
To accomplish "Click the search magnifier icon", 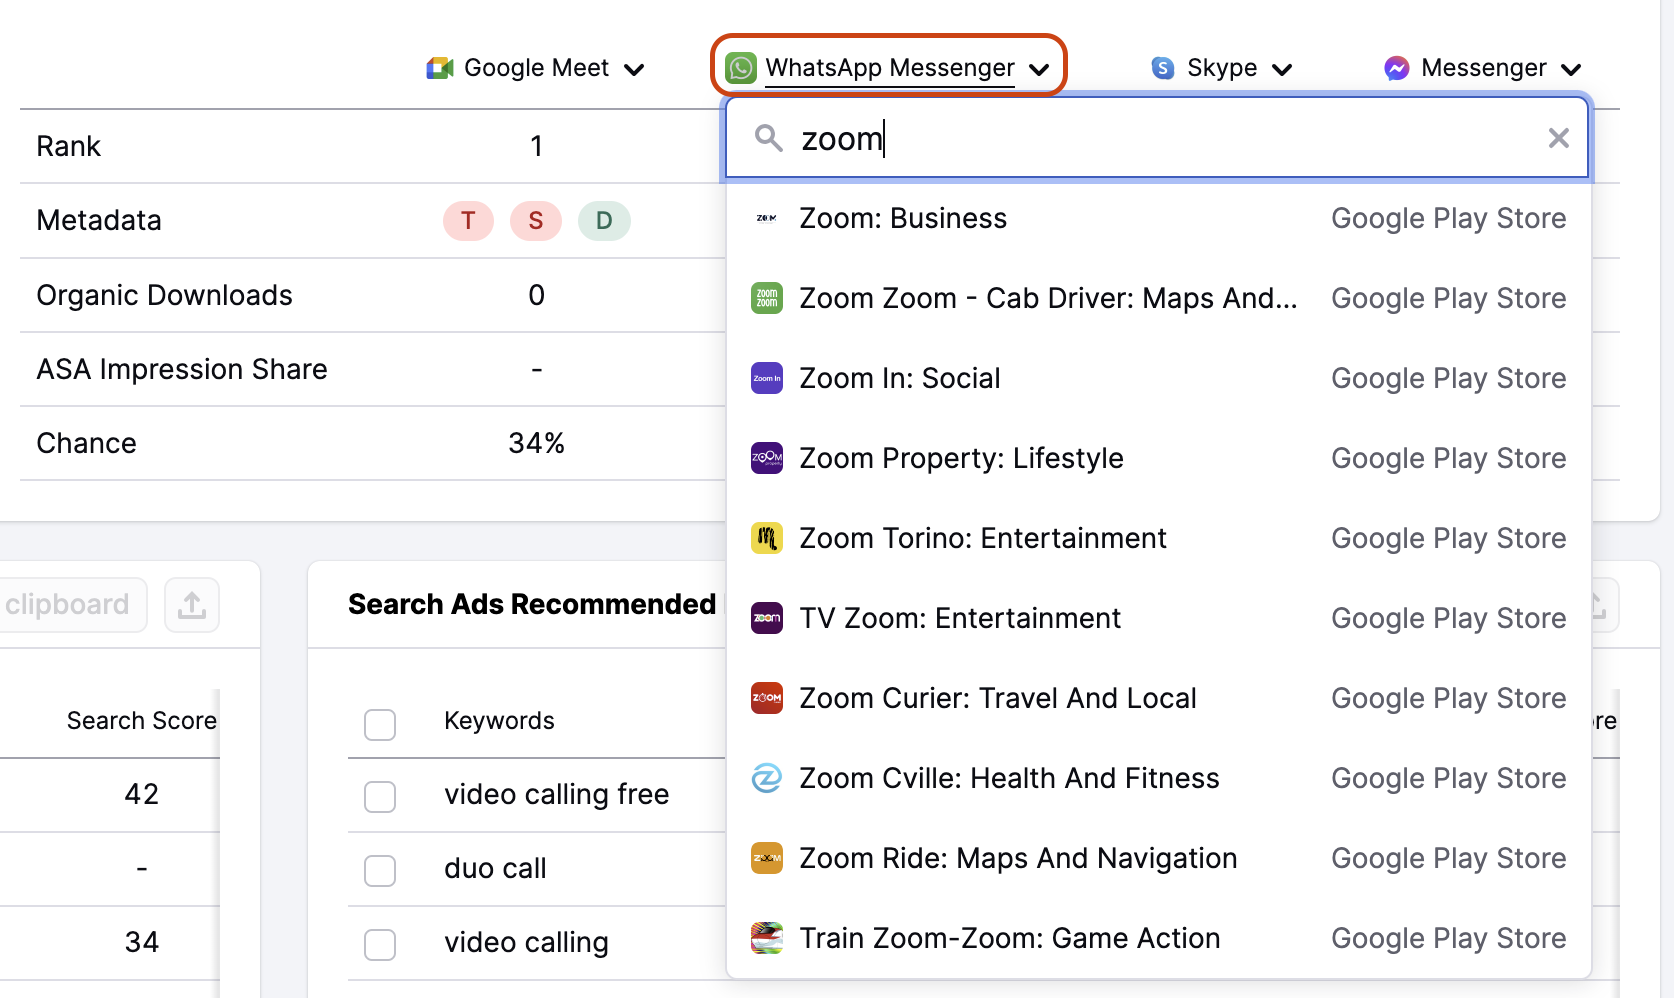I will click(768, 138).
